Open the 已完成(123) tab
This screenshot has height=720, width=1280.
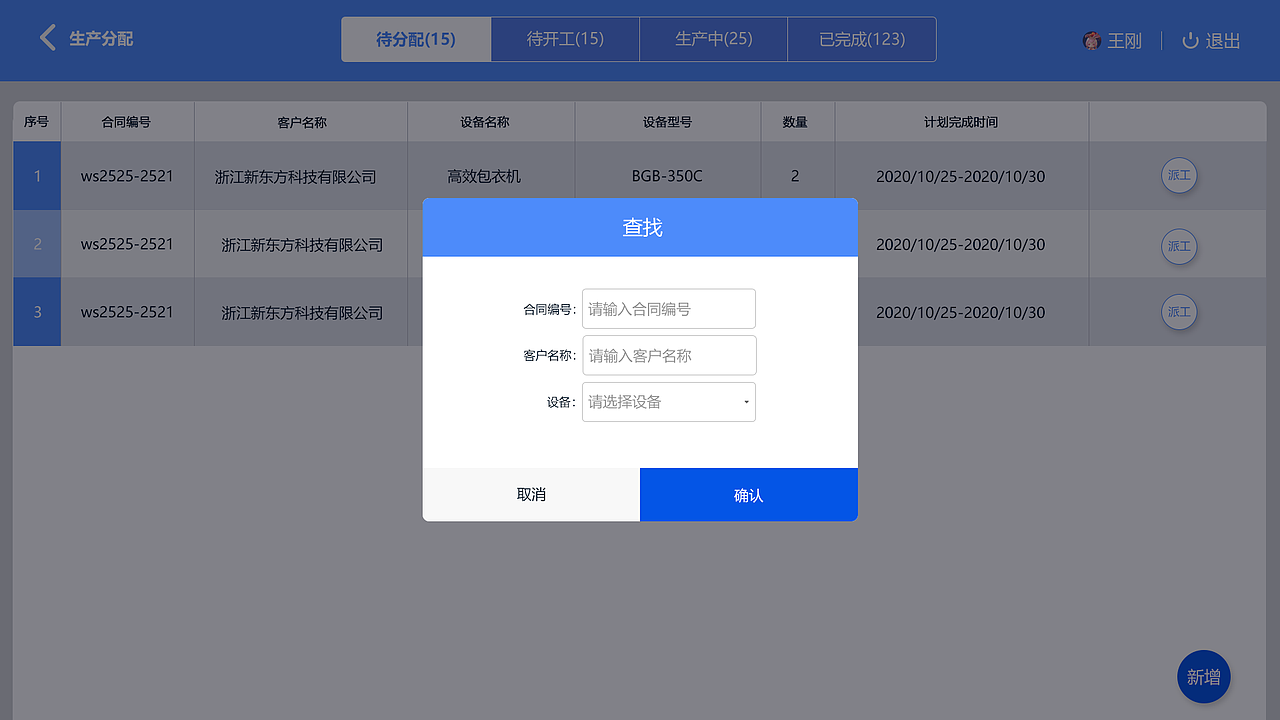pyautogui.click(x=862, y=39)
